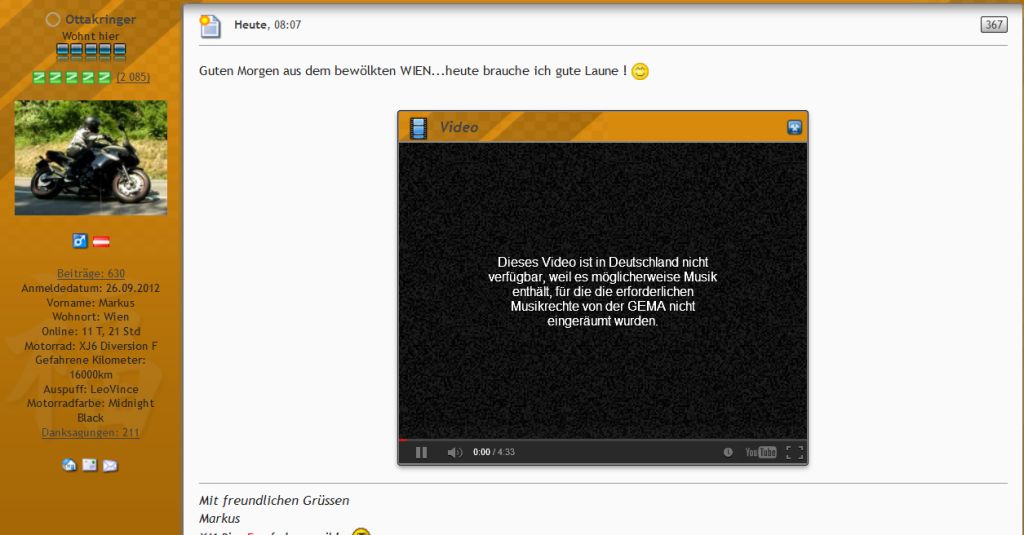Open the Danksagungen: 211 link

tap(91, 432)
